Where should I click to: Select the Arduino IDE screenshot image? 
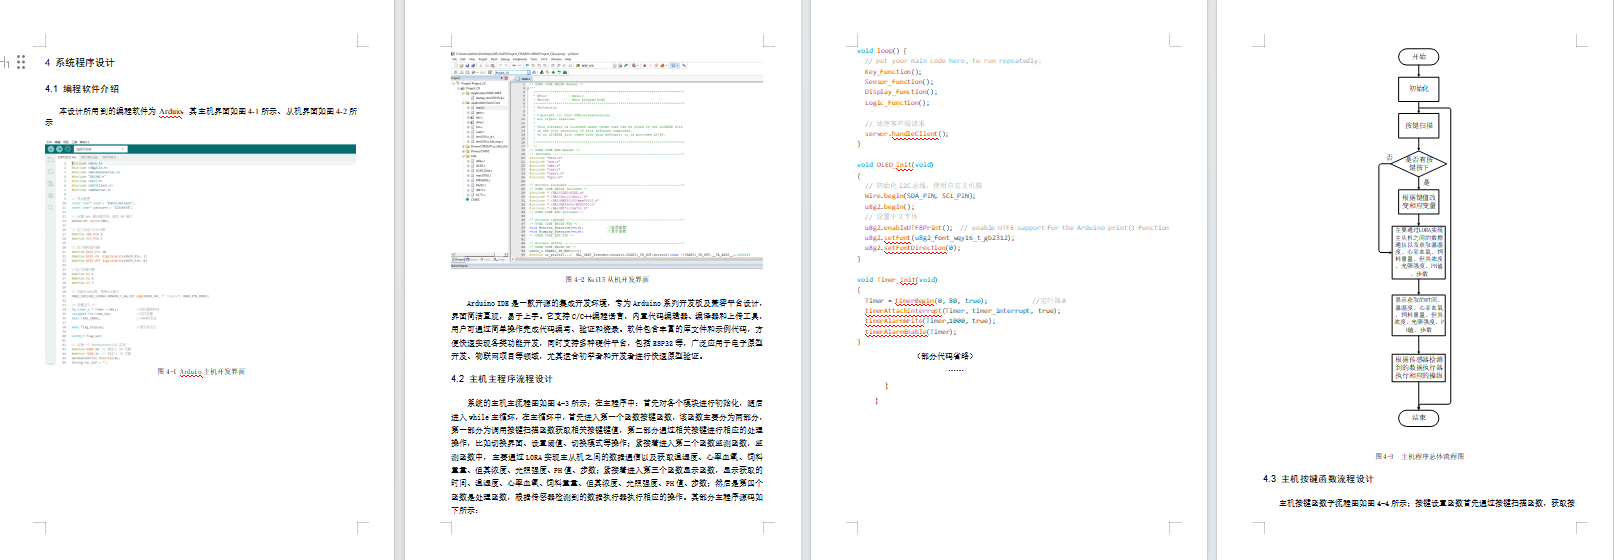coord(200,254)
